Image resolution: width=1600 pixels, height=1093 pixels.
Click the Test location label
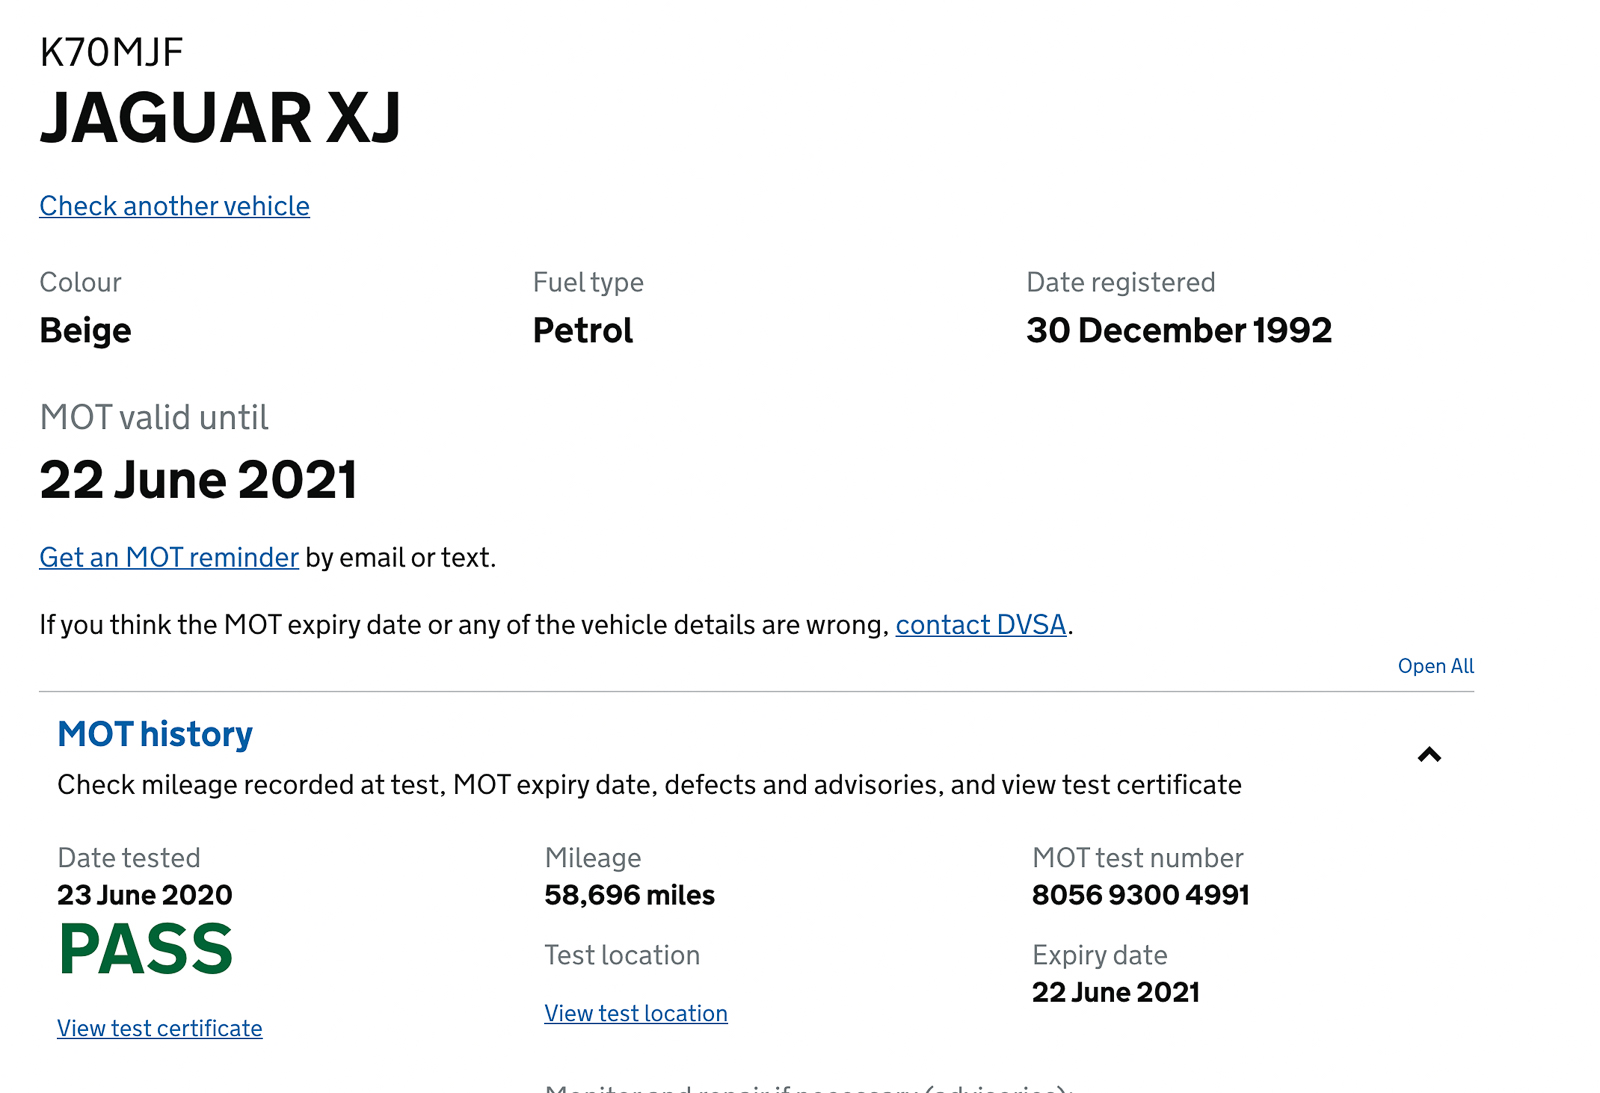point(622,955)
